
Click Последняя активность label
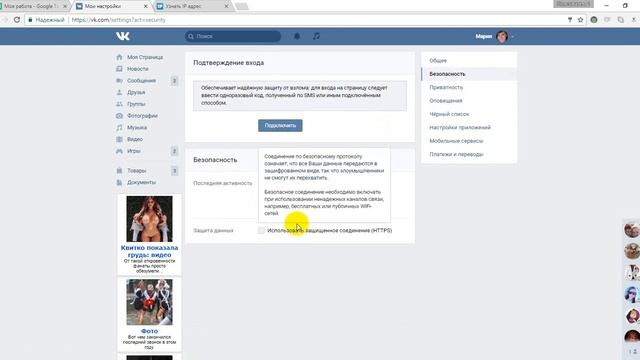pos(222,183)
